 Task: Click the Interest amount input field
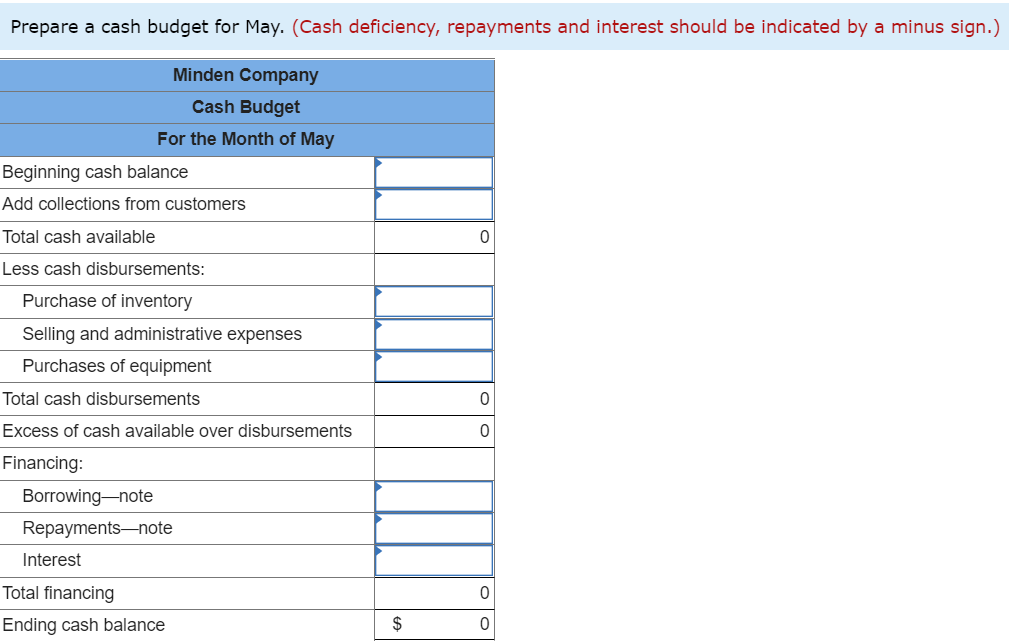point(434,561)
